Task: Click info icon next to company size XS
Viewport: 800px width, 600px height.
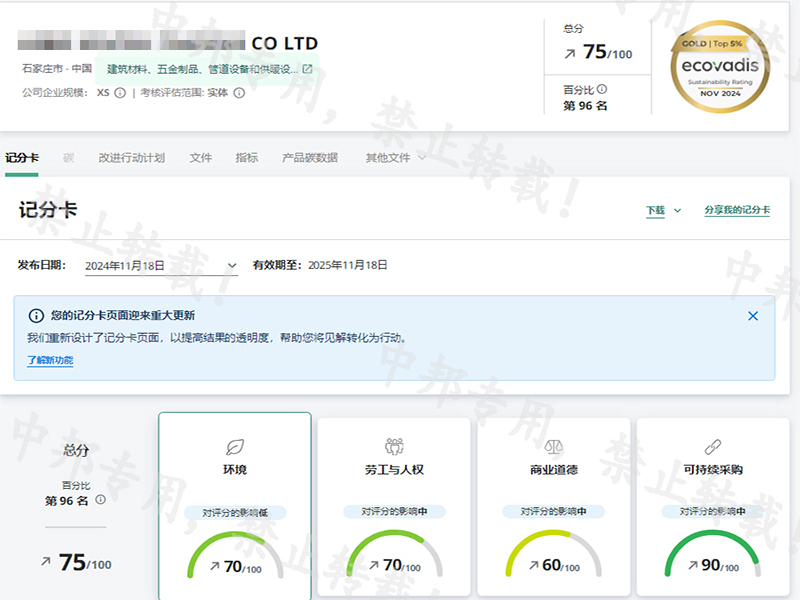Action: pos(120,93)
